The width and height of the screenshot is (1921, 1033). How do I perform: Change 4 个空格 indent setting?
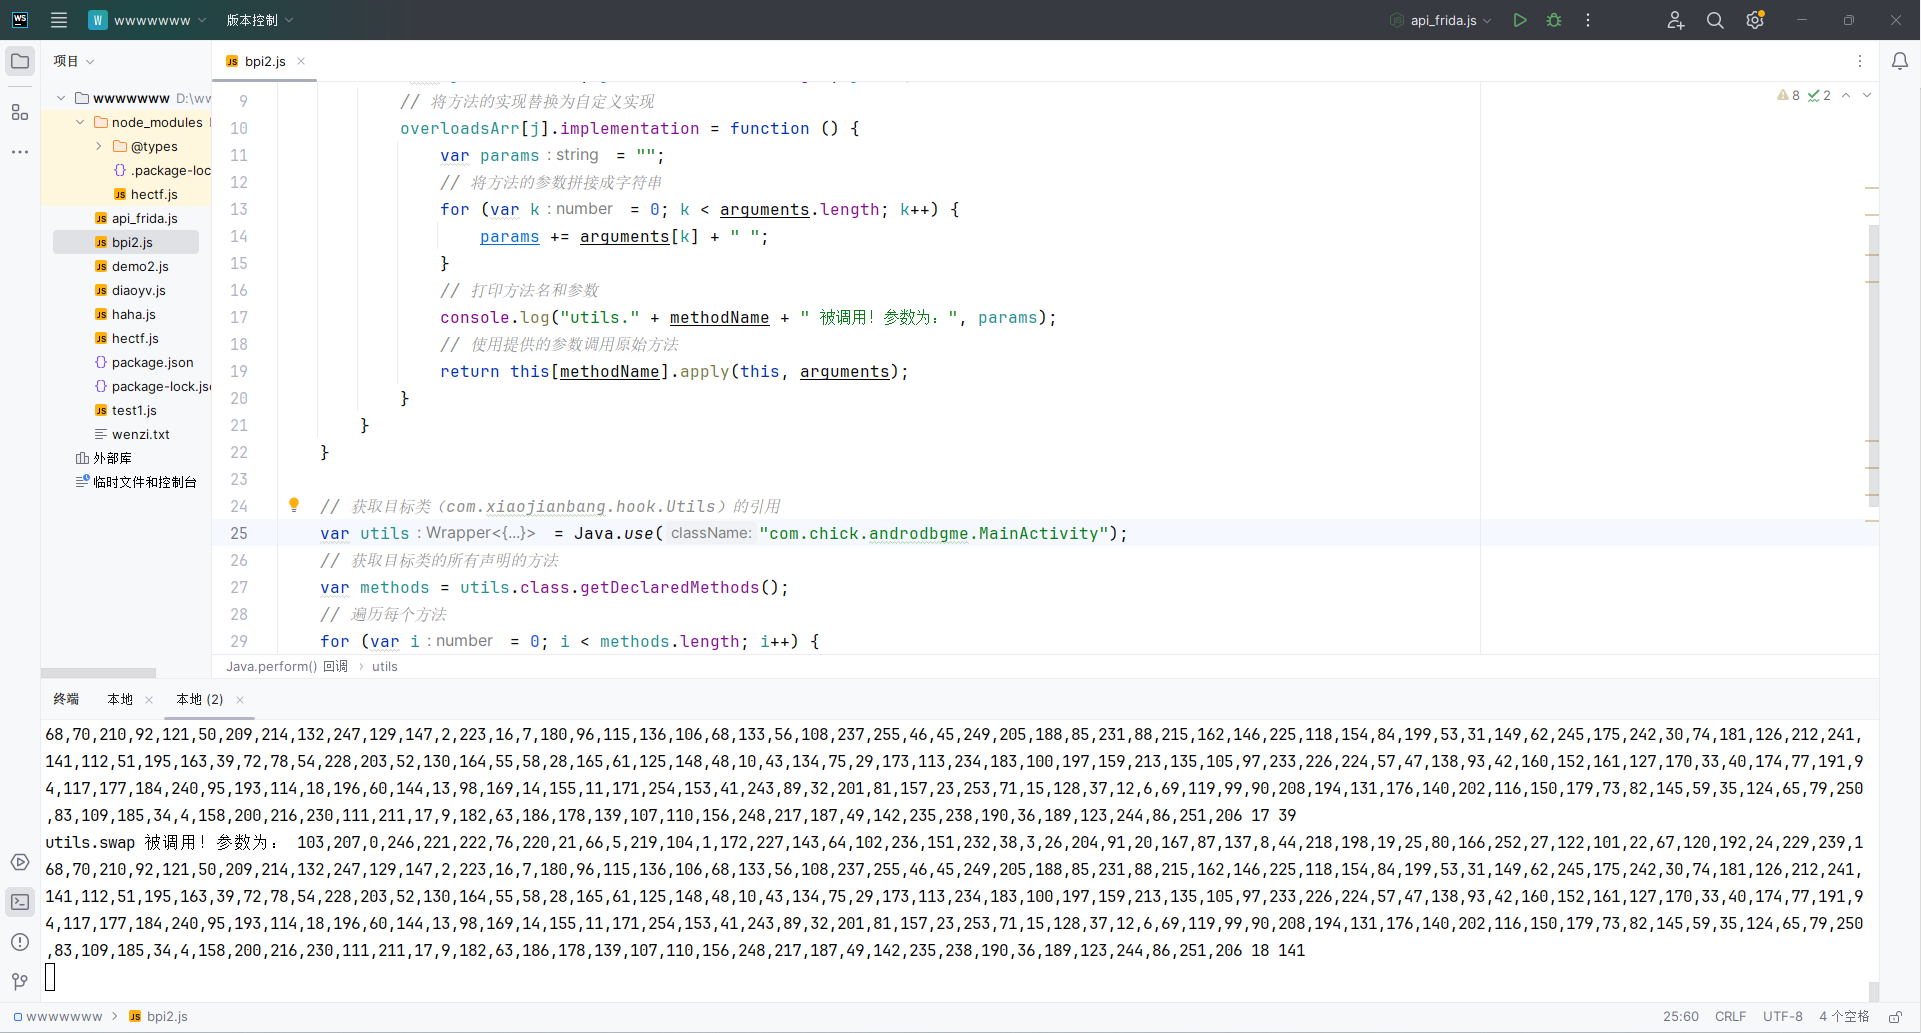pos(1844,1016)
